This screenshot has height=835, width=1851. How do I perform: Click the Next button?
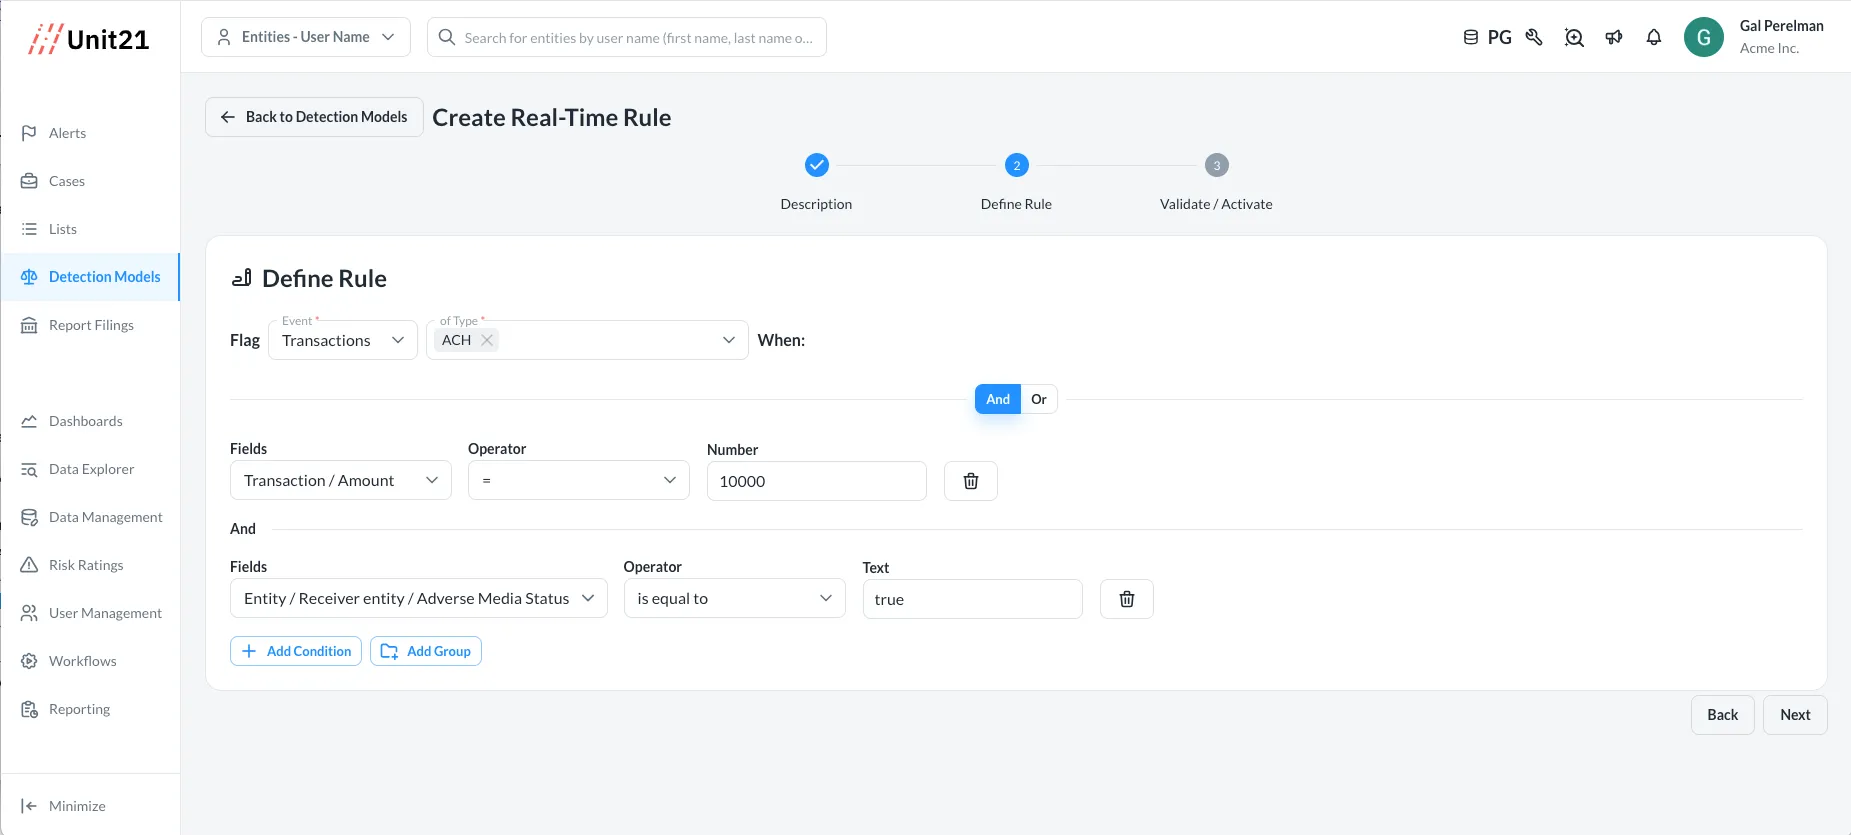[1795, 715]
